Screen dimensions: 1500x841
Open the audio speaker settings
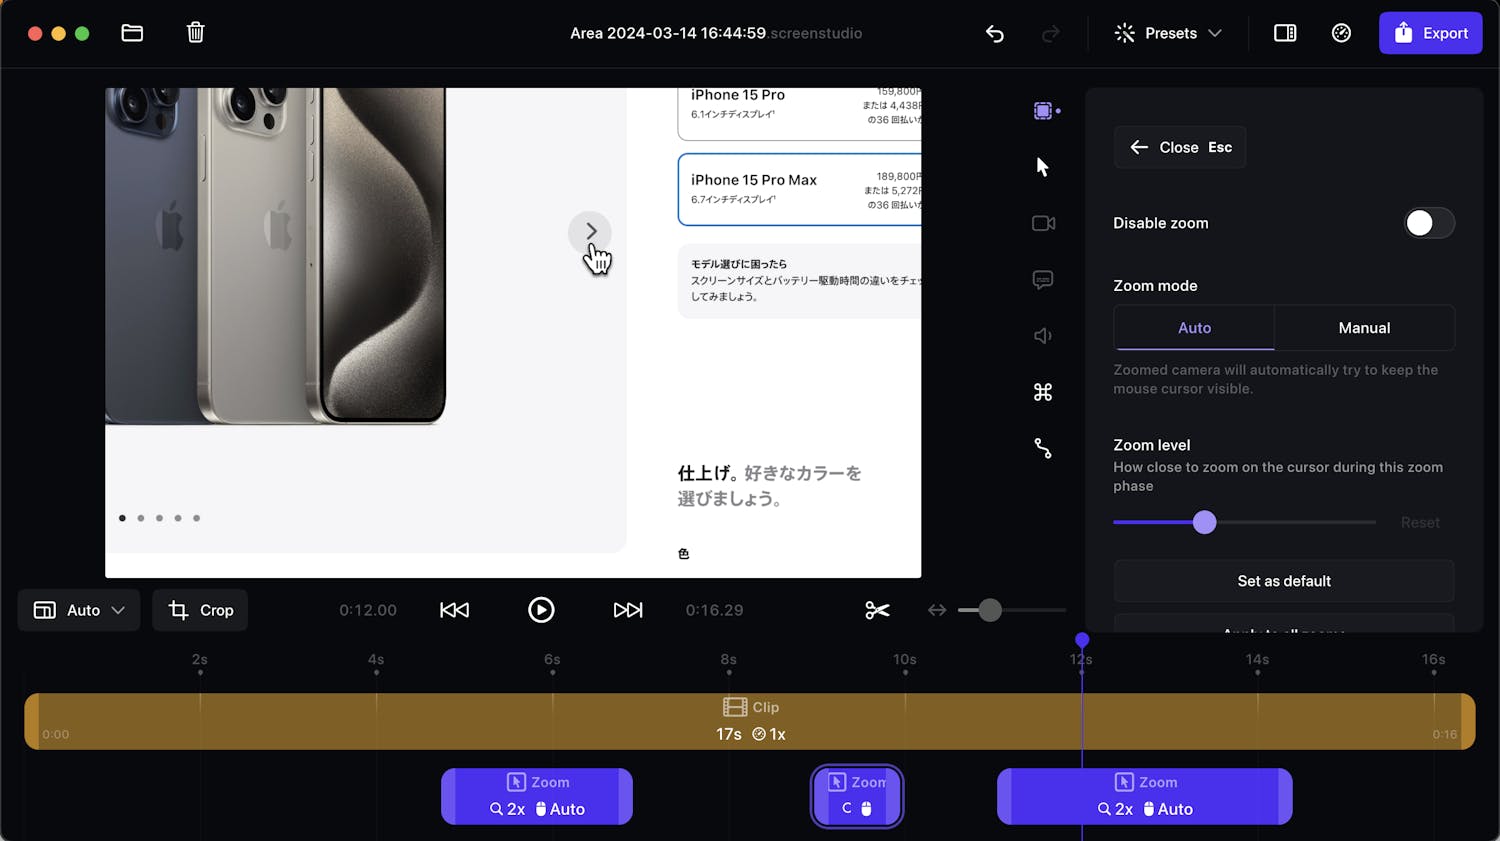pos(1043,336)
